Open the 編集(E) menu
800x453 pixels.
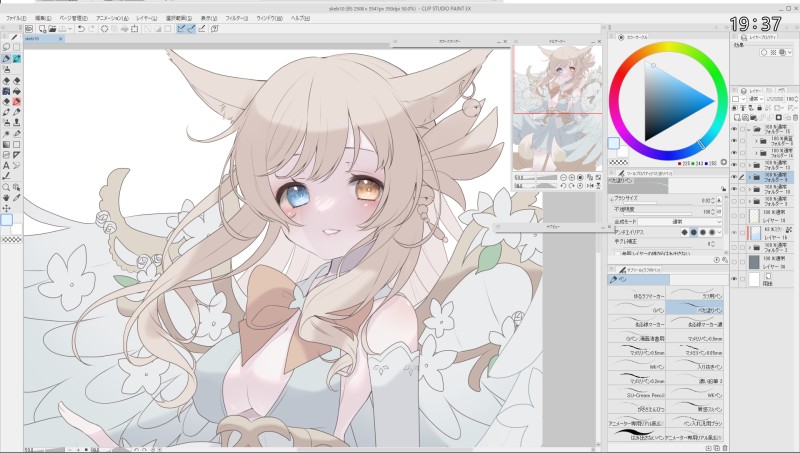click(42, 18)
